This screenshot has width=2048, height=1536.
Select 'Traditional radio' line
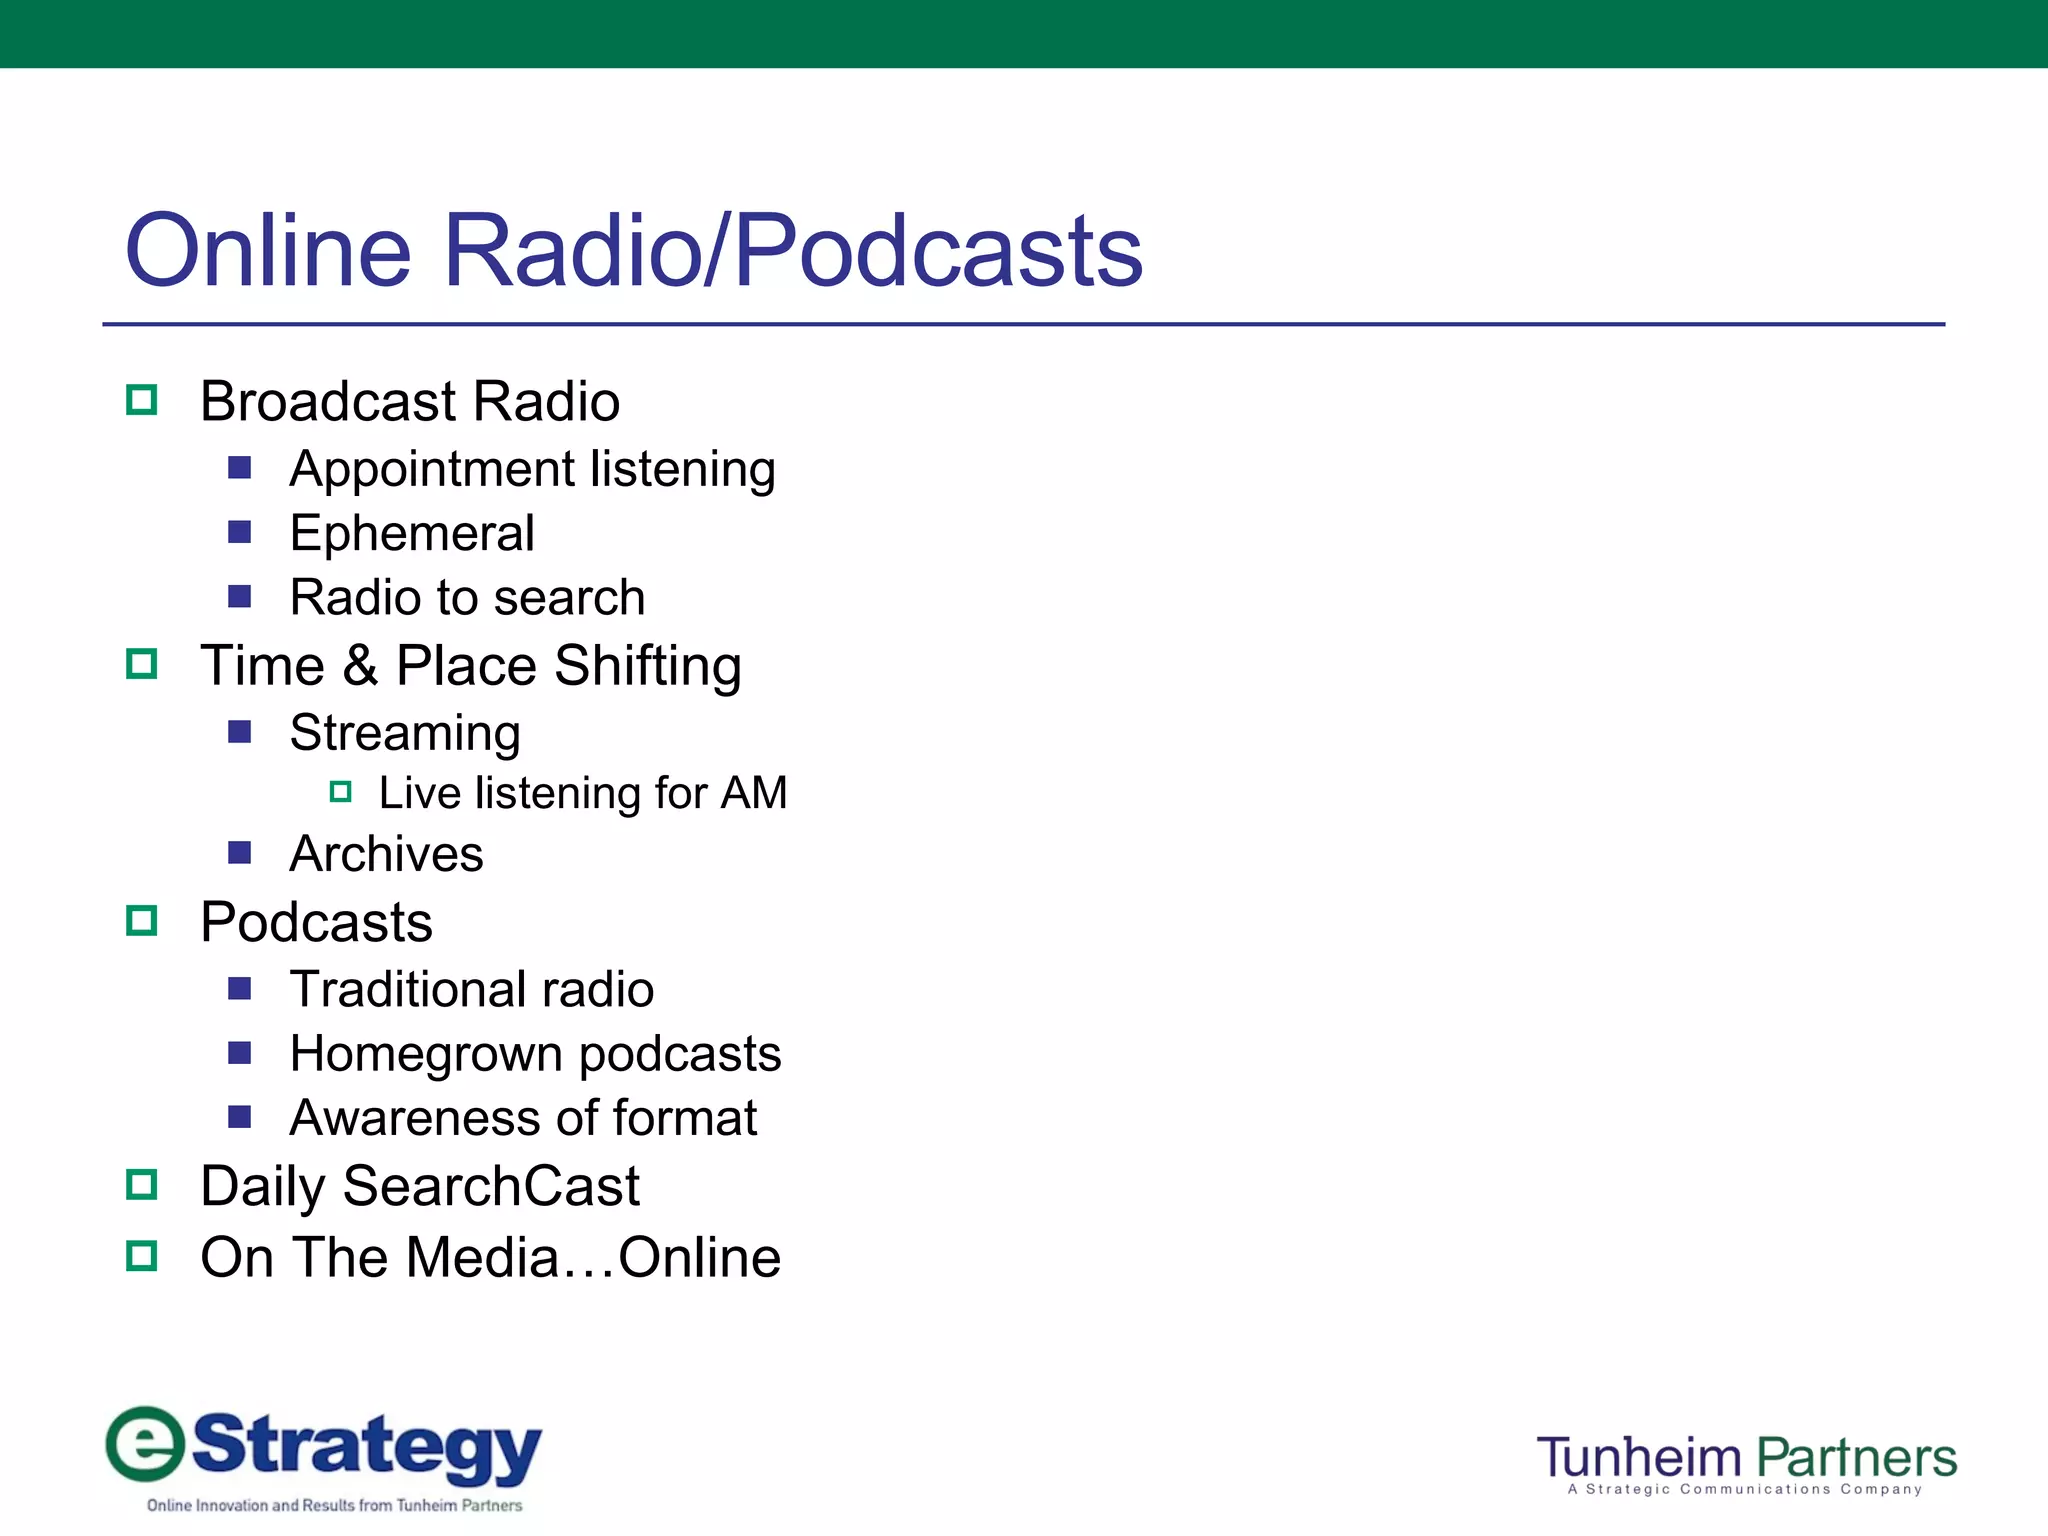click(472, 989)
